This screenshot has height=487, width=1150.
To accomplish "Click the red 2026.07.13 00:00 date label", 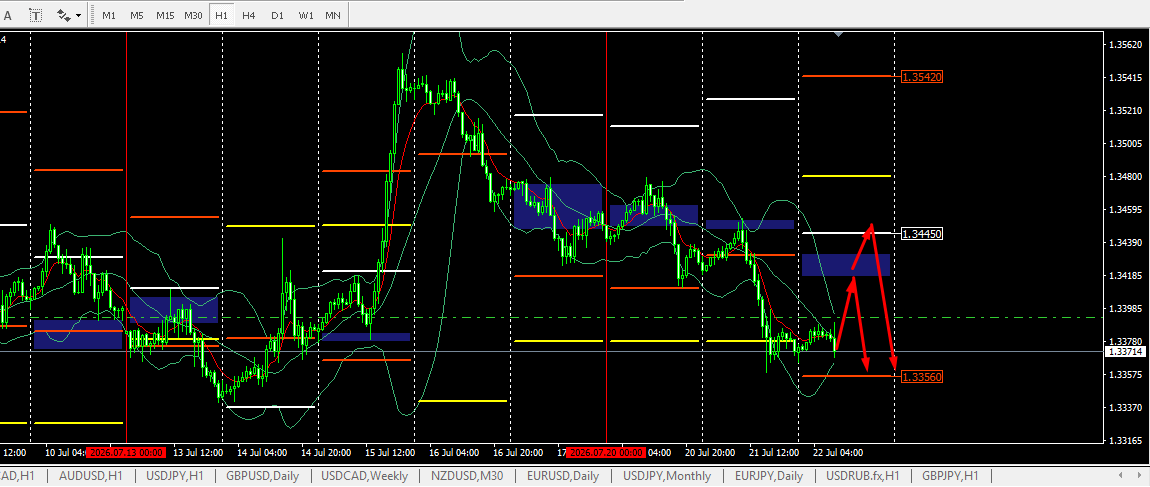I will (126, 453).
